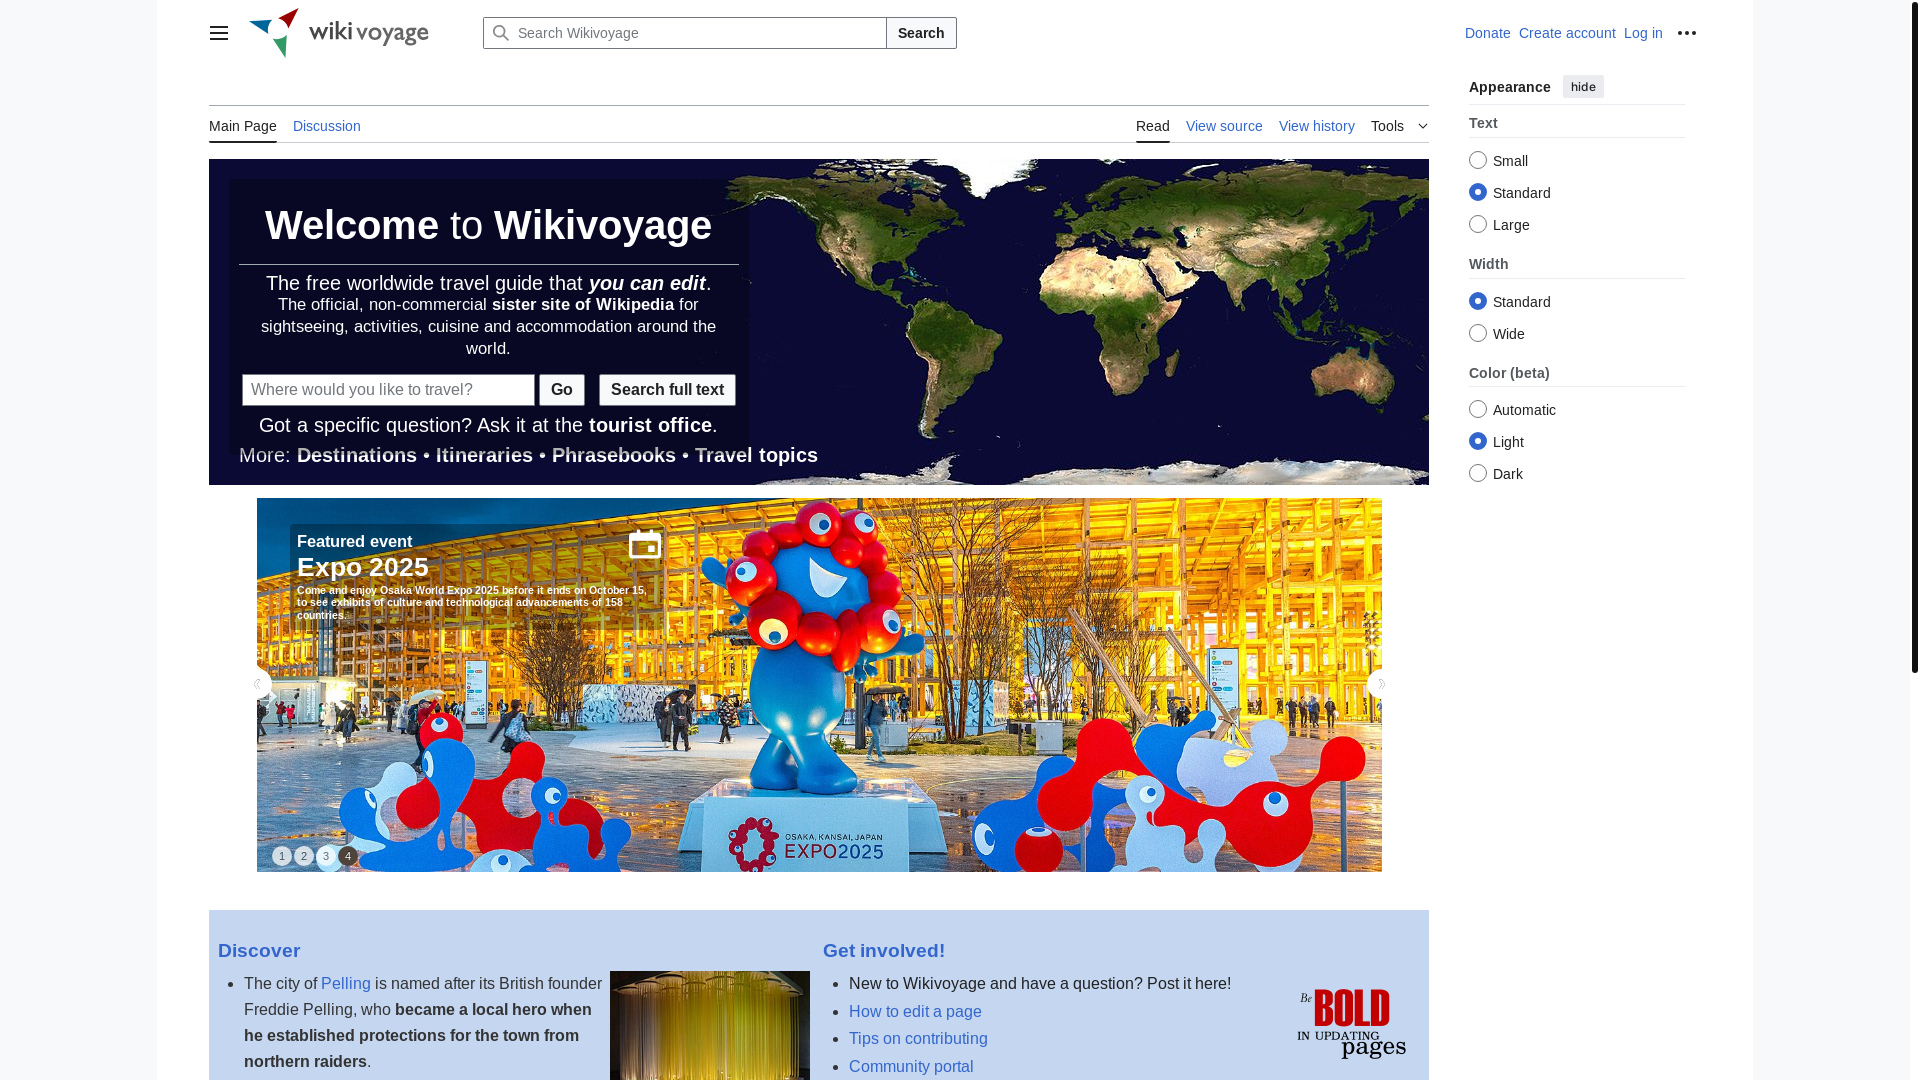Image resolution: width=1920 pixels, height=1080 pixels.
Task: Focus the Search Wikivoyage input field
Action: coord(685,33)
